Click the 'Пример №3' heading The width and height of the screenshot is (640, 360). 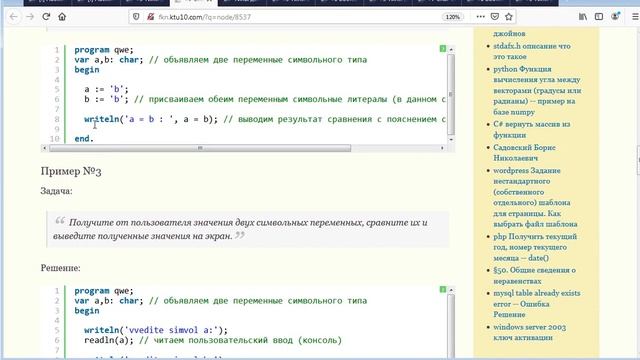[x=71, y=171]
